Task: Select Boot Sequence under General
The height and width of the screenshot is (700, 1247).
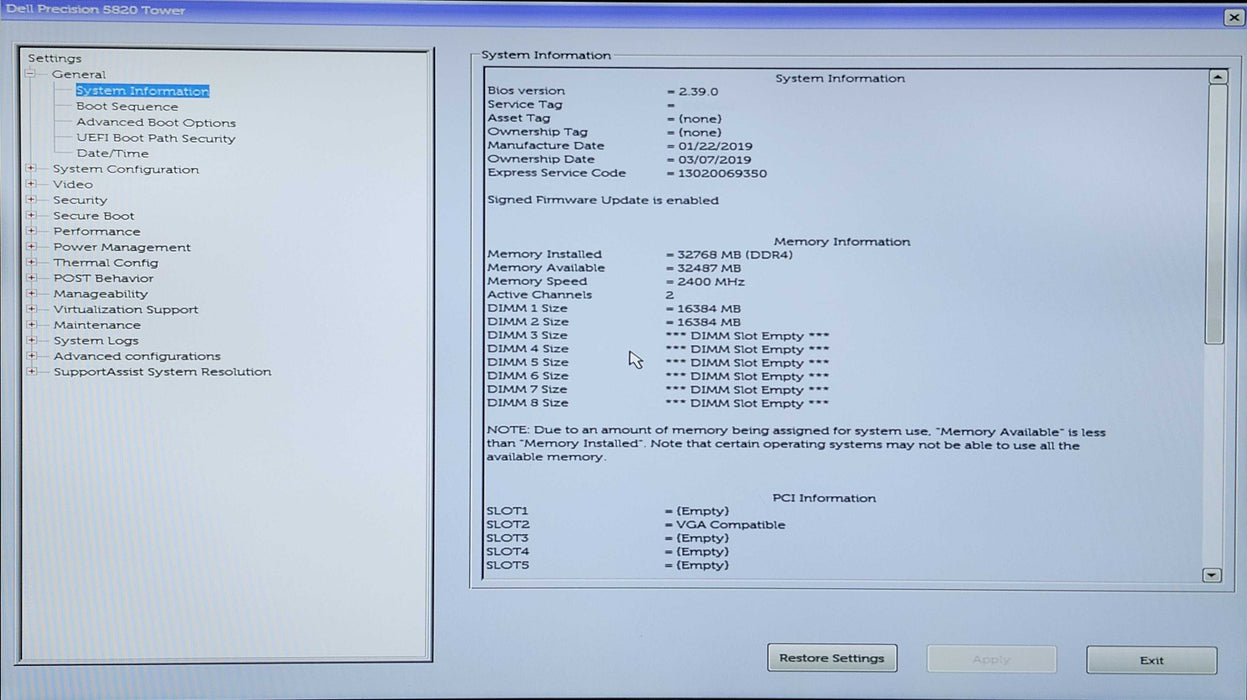Action: click(x=127, y=107)
